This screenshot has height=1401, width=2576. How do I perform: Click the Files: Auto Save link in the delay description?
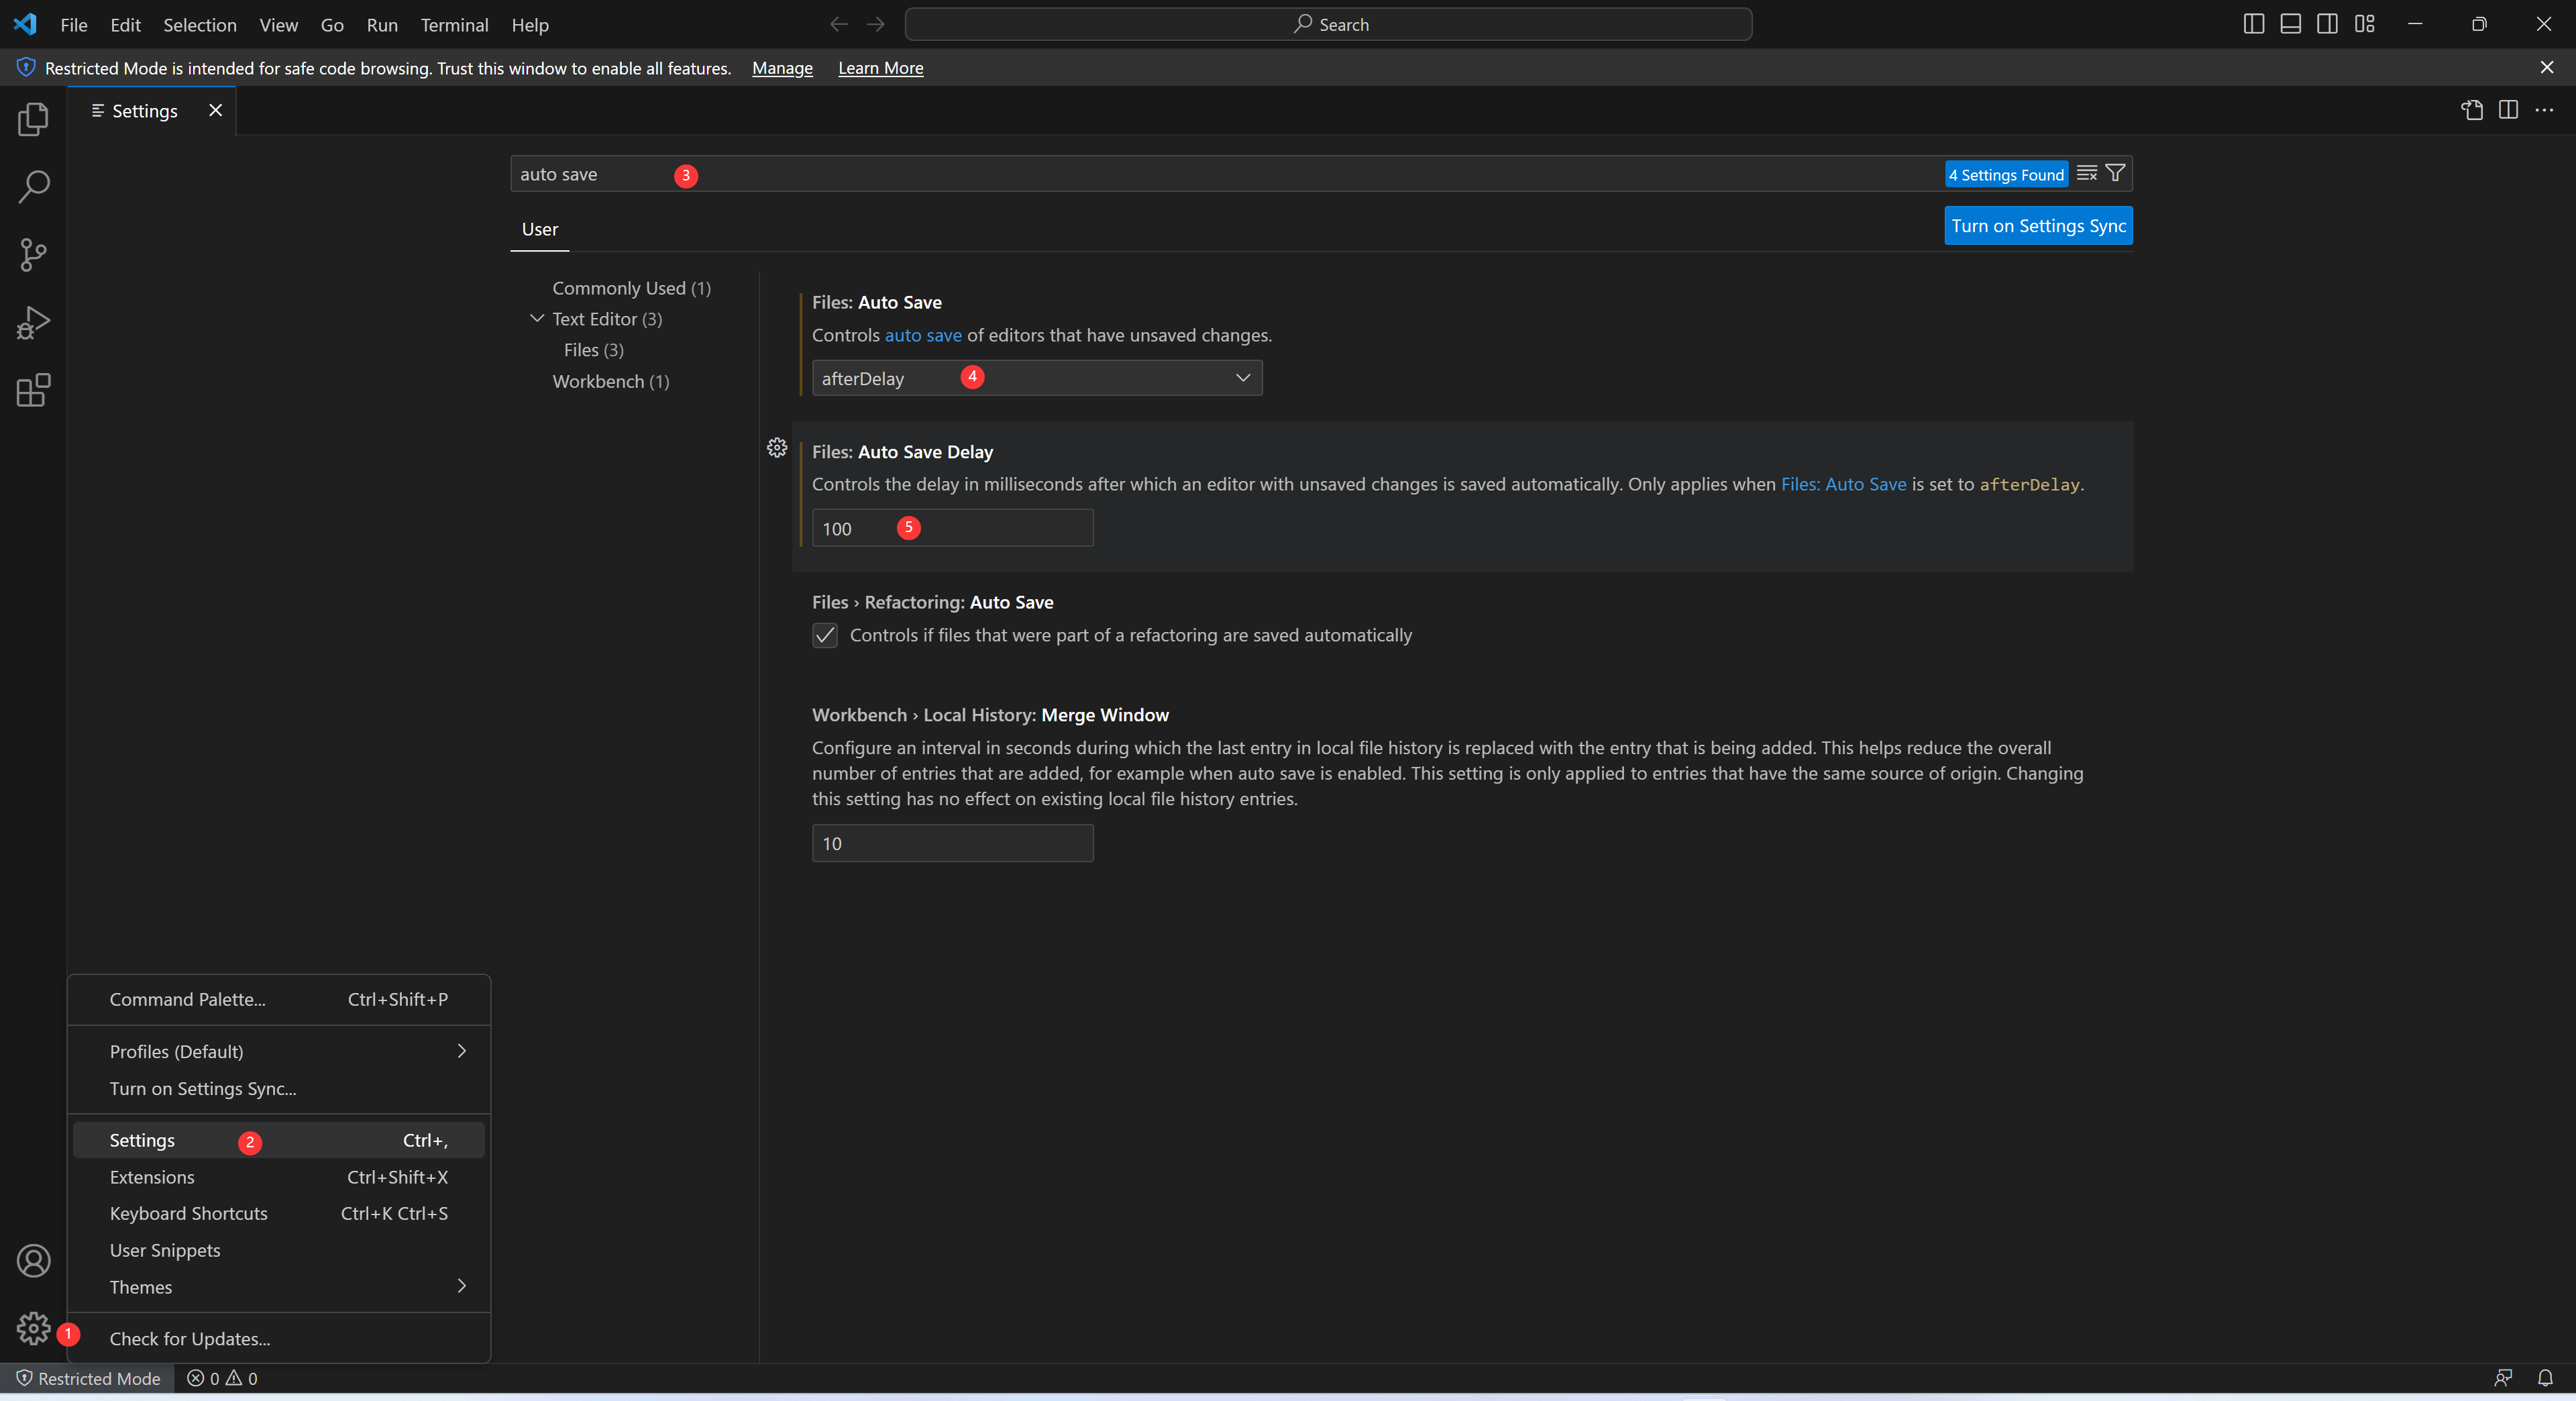(x=1843, y=484)
